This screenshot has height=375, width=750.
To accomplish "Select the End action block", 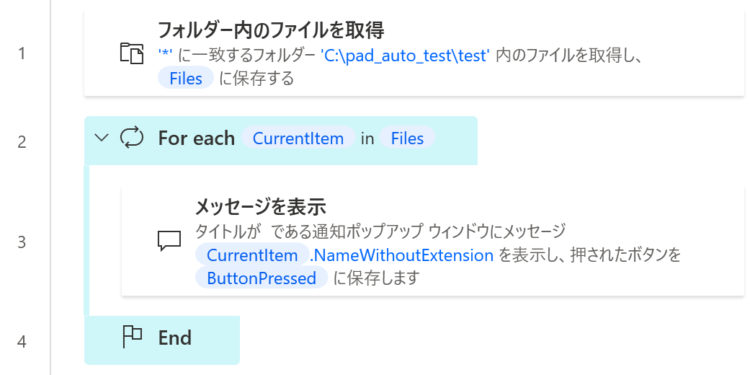I will (162, 340).
